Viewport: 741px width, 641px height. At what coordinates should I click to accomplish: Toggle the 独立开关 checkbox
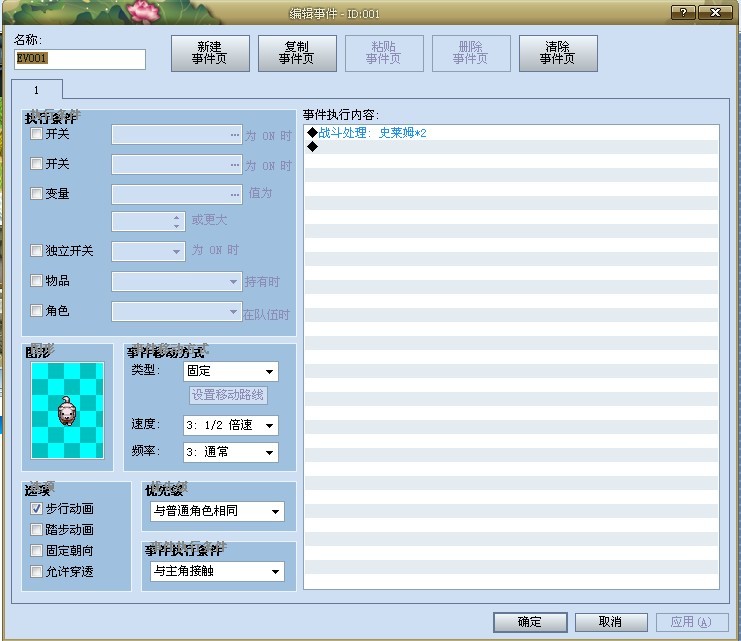[36, 250]
